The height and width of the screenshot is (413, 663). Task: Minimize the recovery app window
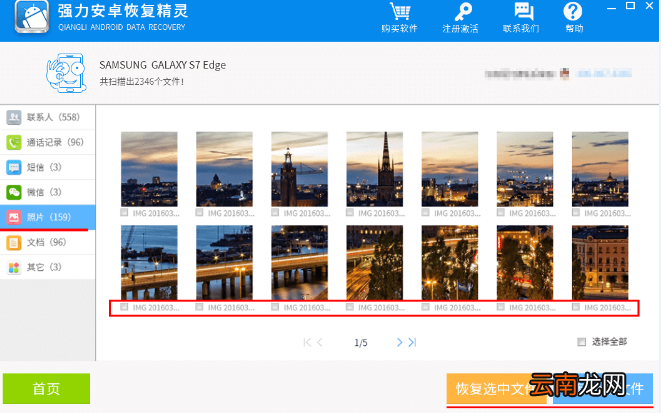point(611,7)
